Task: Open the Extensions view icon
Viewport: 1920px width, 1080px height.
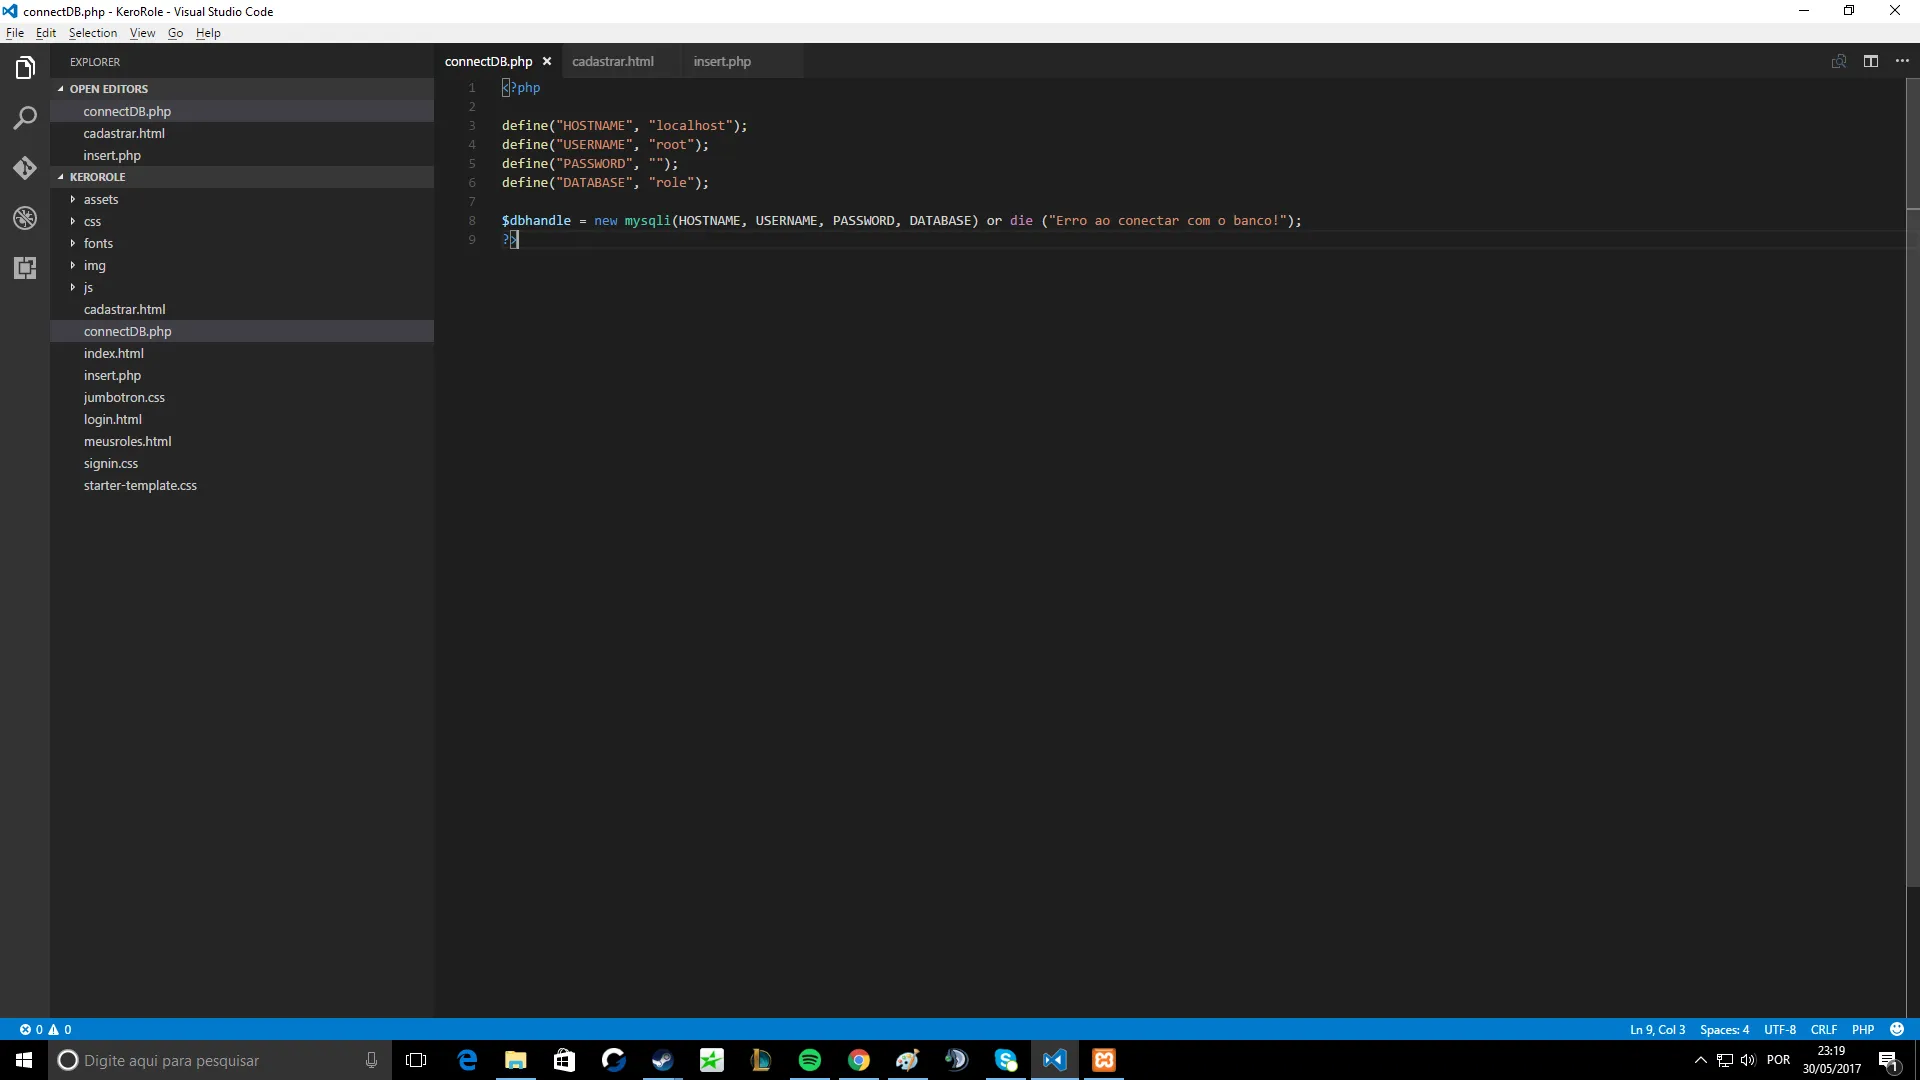Action: [x=25, y=268]
